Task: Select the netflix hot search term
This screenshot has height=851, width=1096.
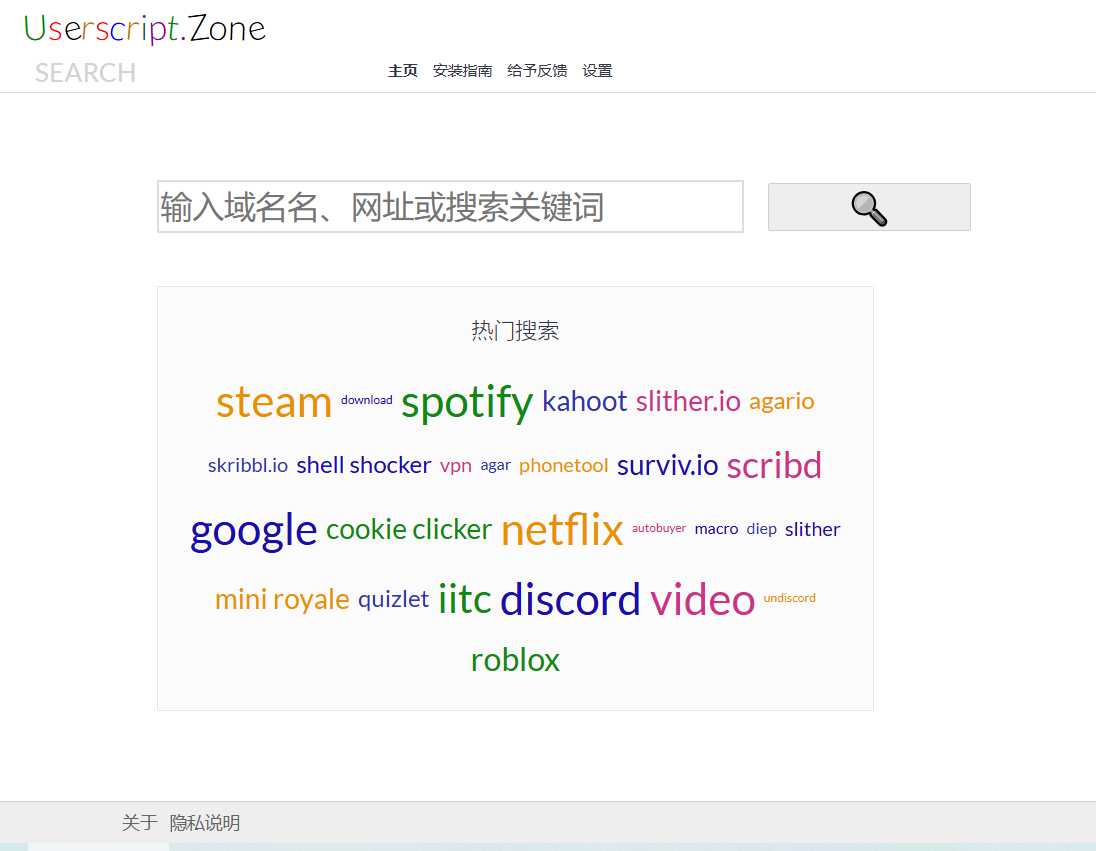Action: [x=562, y=530]
